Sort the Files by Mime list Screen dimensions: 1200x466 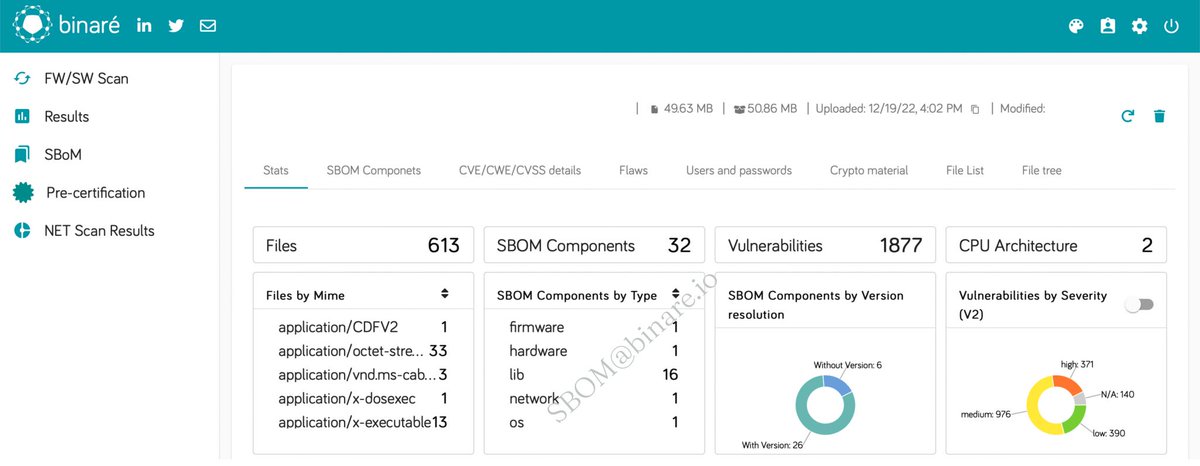[444, 294]
